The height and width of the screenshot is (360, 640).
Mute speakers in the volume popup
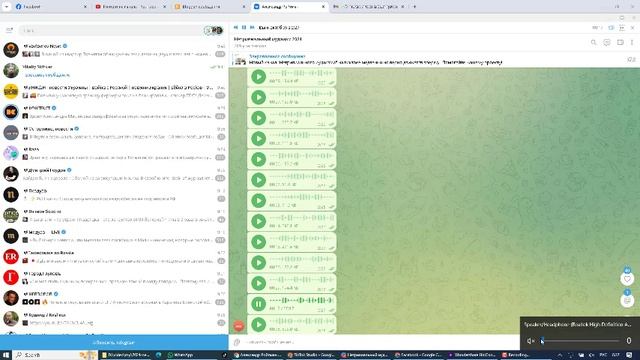(x=530, y=341)
